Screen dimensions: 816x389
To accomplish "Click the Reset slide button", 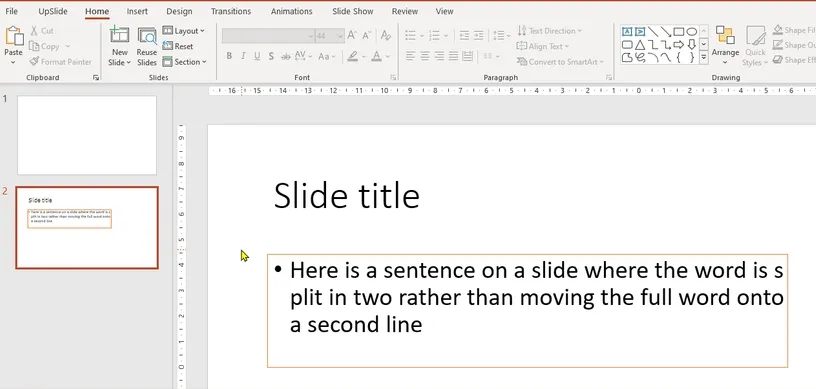I will [178, 46].
